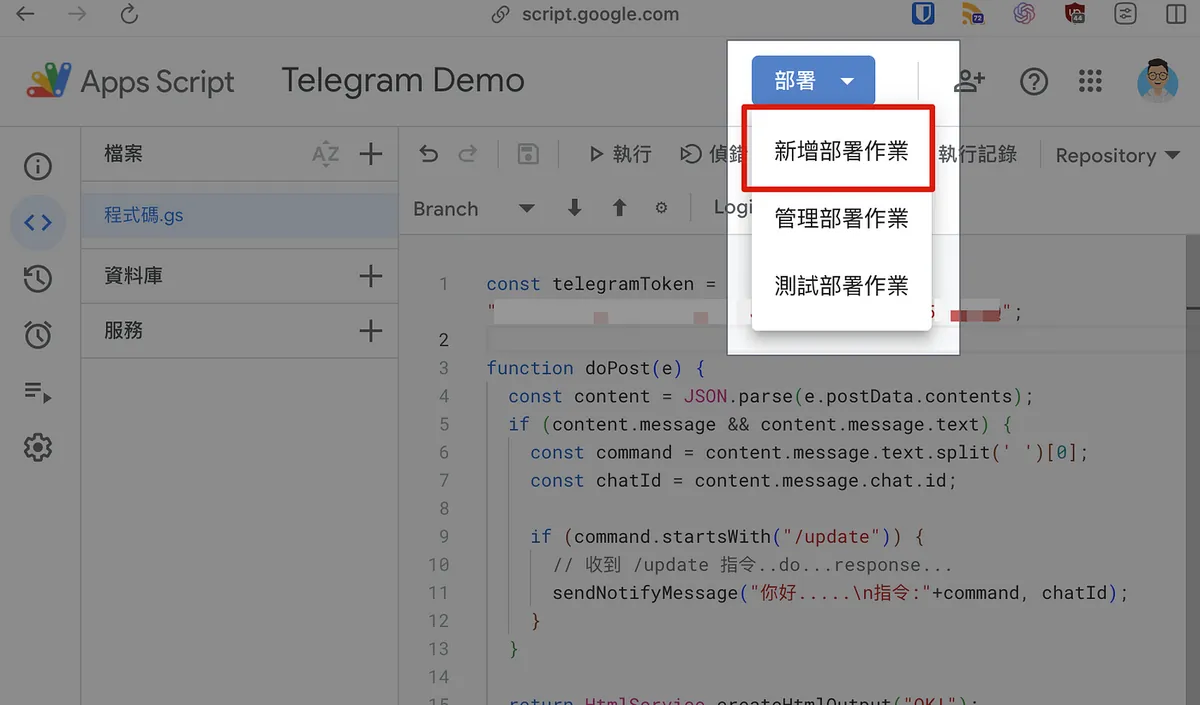Open the Executions list icon in sidebar
This screenshot has height=705, width=1200.
pyautogui.click(x=38, y=391)
